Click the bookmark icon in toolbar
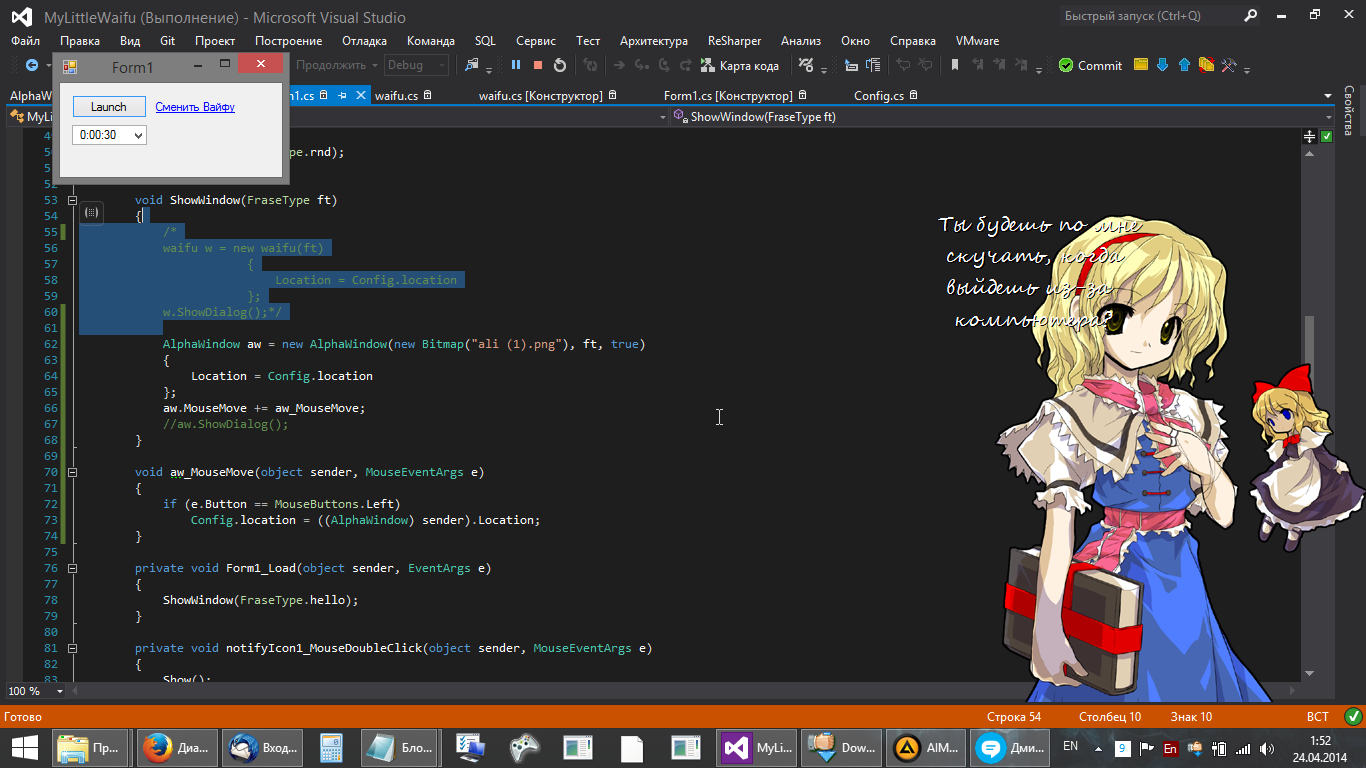 pos(955,65)
